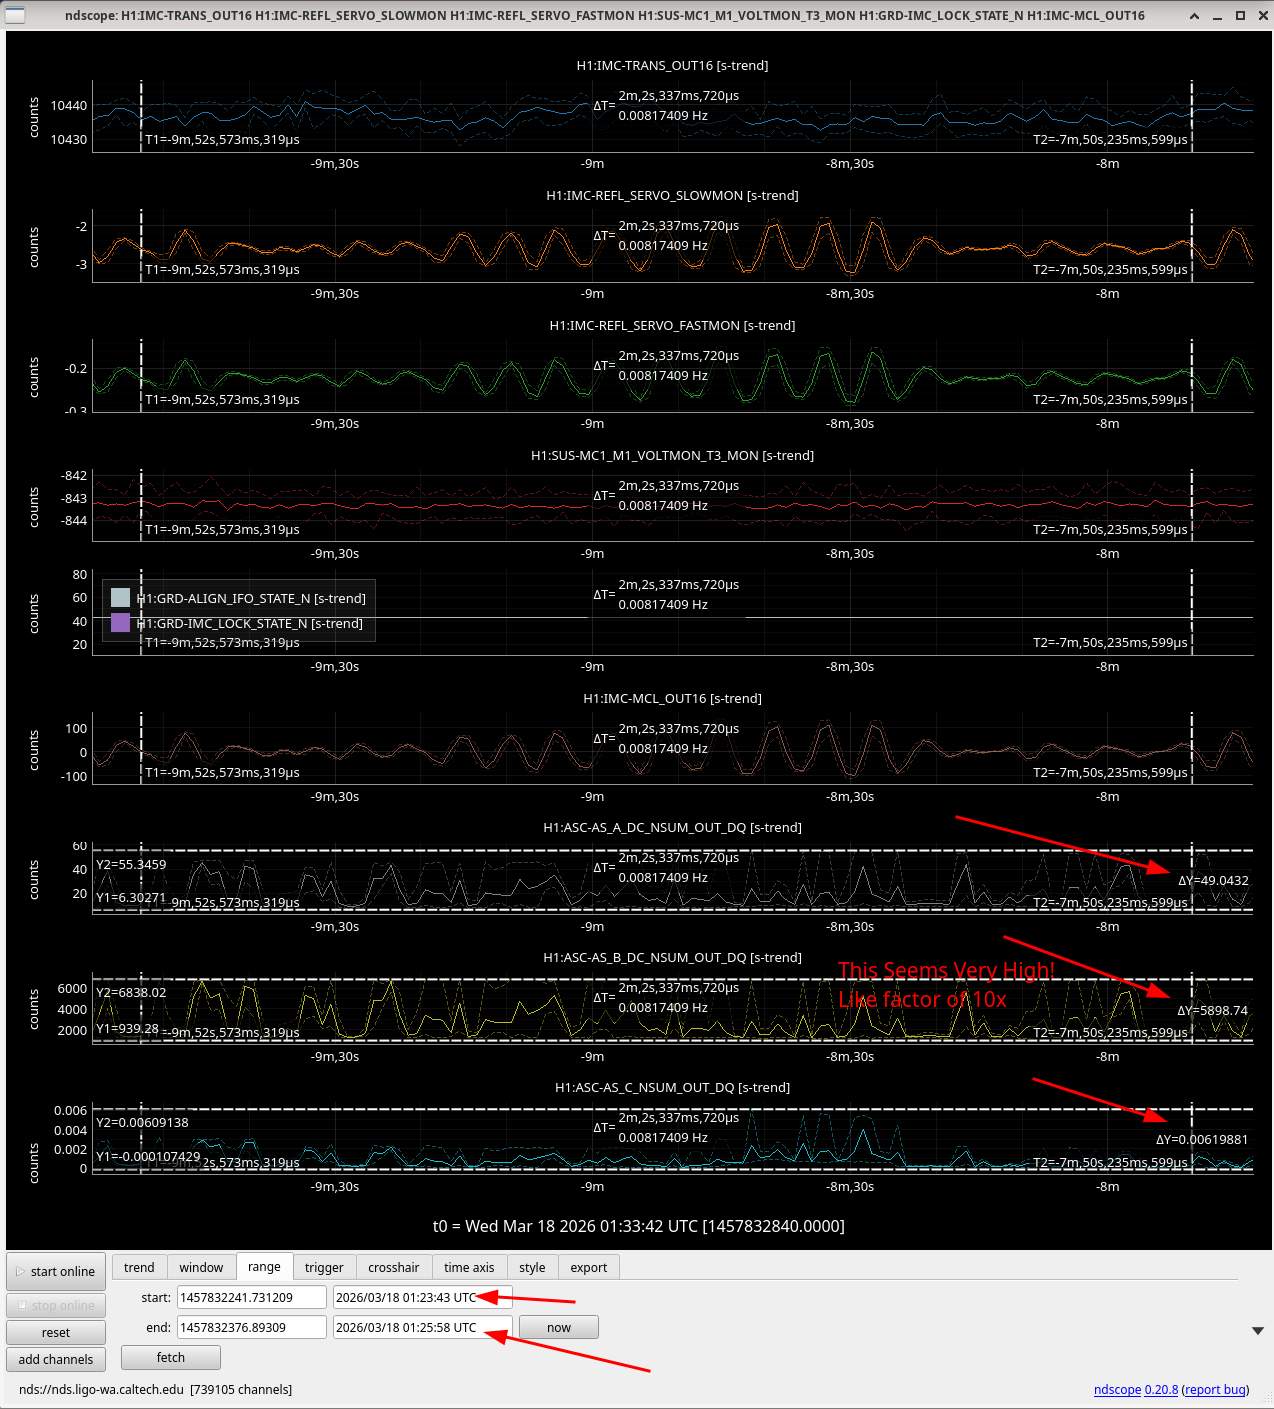Click the start online play button
Screen dimensions: 1274x1409
click(56, 1271)
